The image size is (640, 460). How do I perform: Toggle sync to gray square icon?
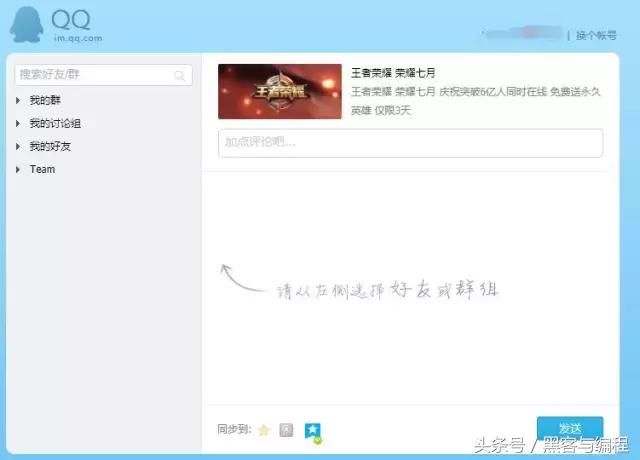point(286,429)
